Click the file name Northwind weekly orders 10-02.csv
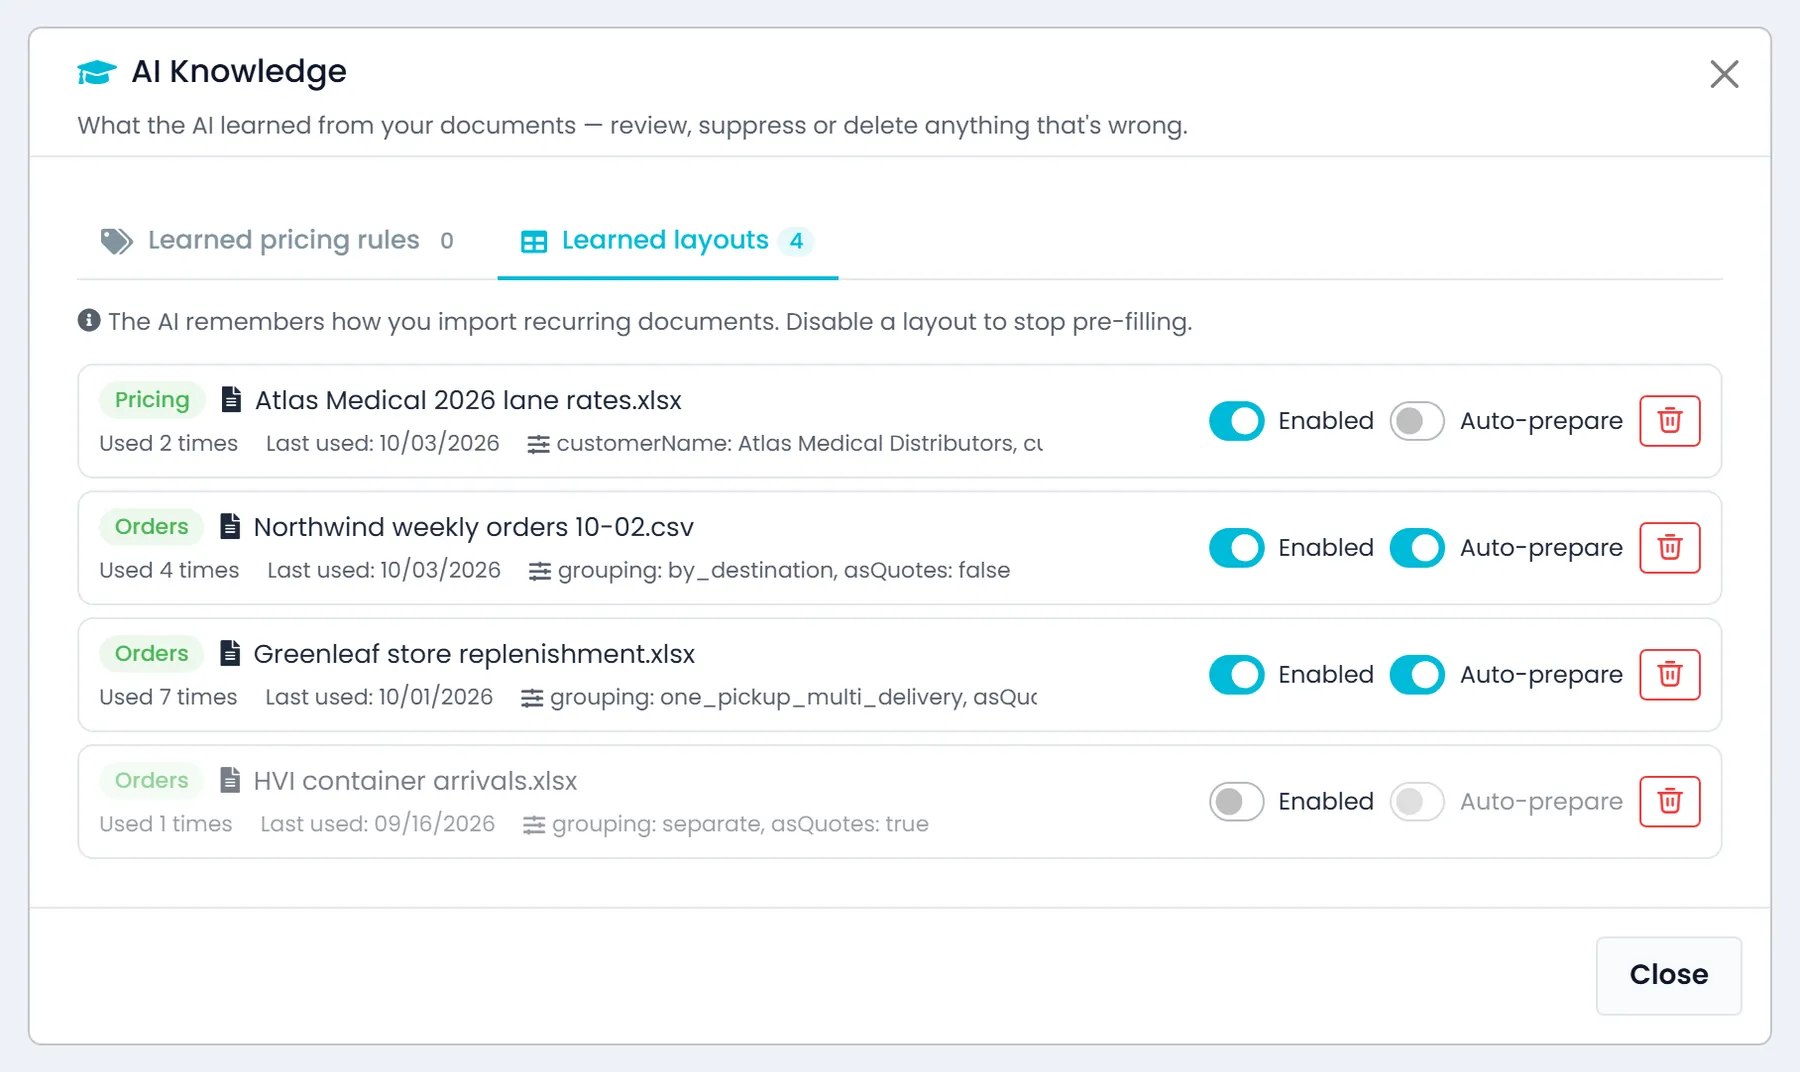1800x1072 pixels. tap(473, 527)
